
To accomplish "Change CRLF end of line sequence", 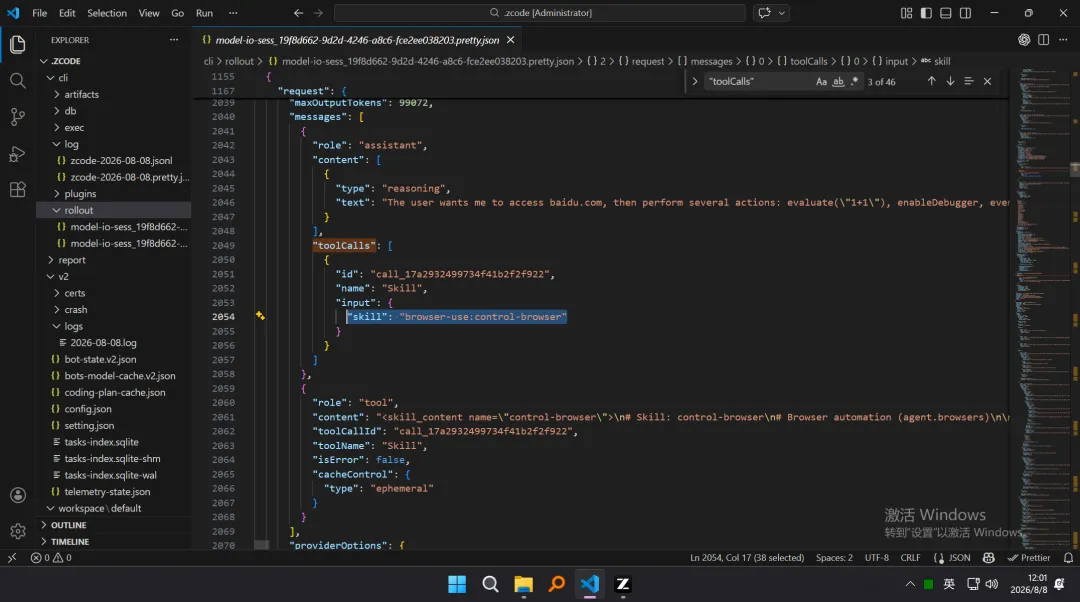I will click(x=910, y=558).
